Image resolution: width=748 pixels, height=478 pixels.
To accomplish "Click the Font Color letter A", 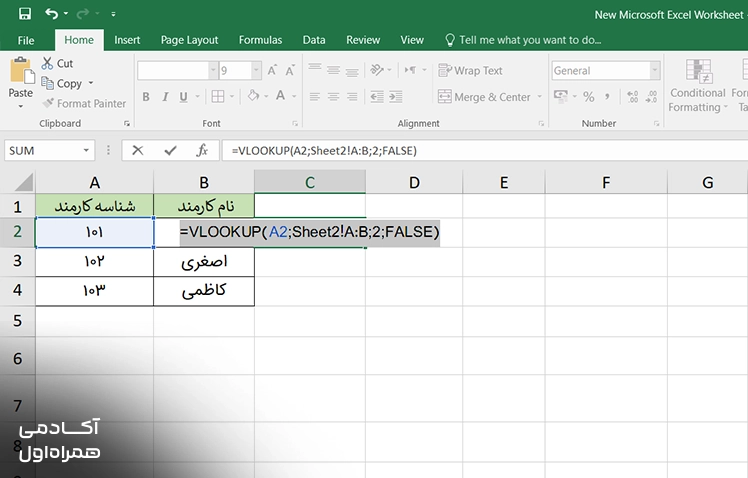I will pos(280,96).
